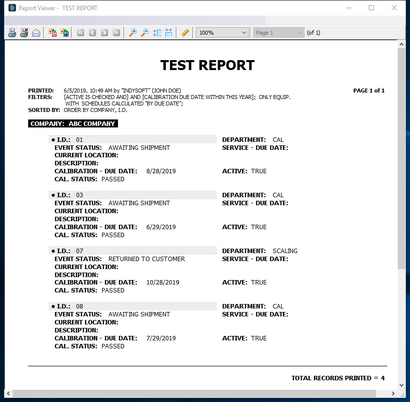Click the first export report icon
This screenshot has width=410, height=402.
[x=52, y=33]
